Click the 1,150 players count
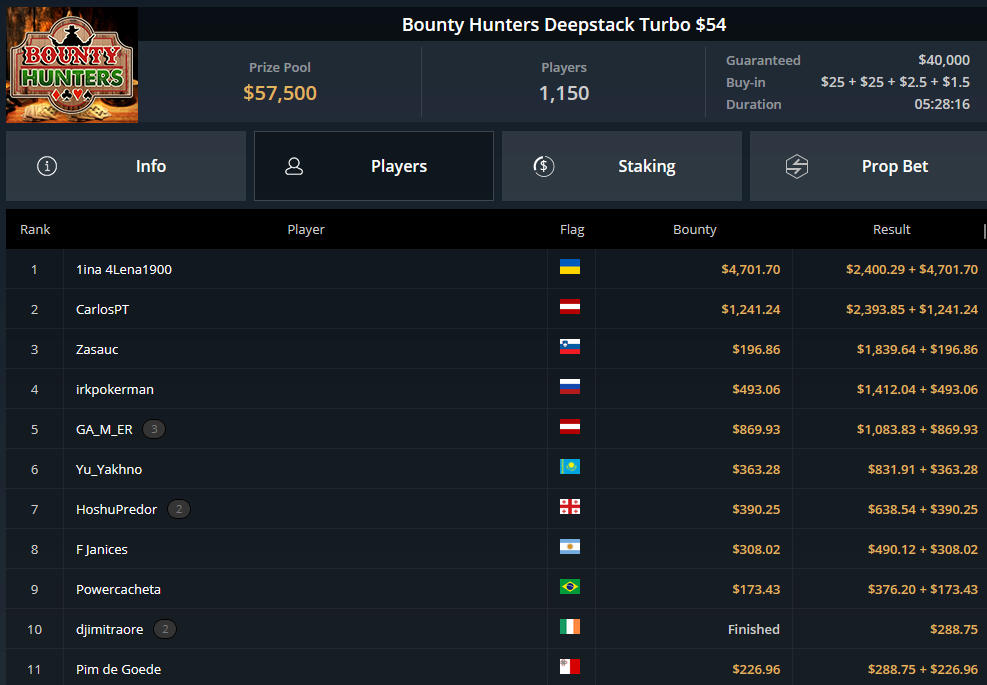The height and width of the screenshot is (685, 987). (564, 93)
